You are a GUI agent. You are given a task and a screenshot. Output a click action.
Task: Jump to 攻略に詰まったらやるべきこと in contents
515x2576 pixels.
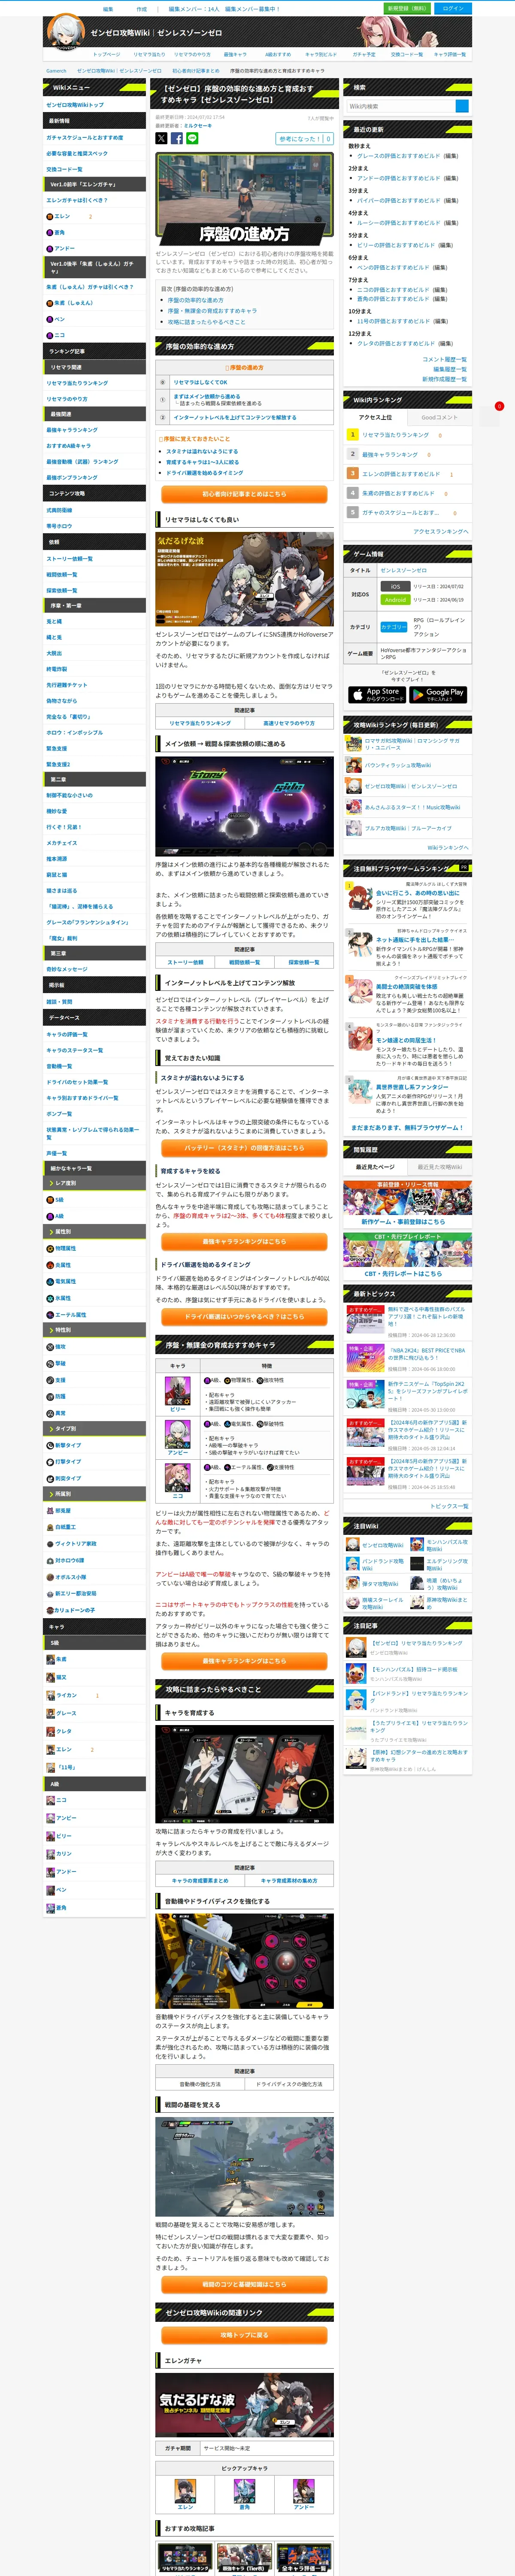[206, 322]
